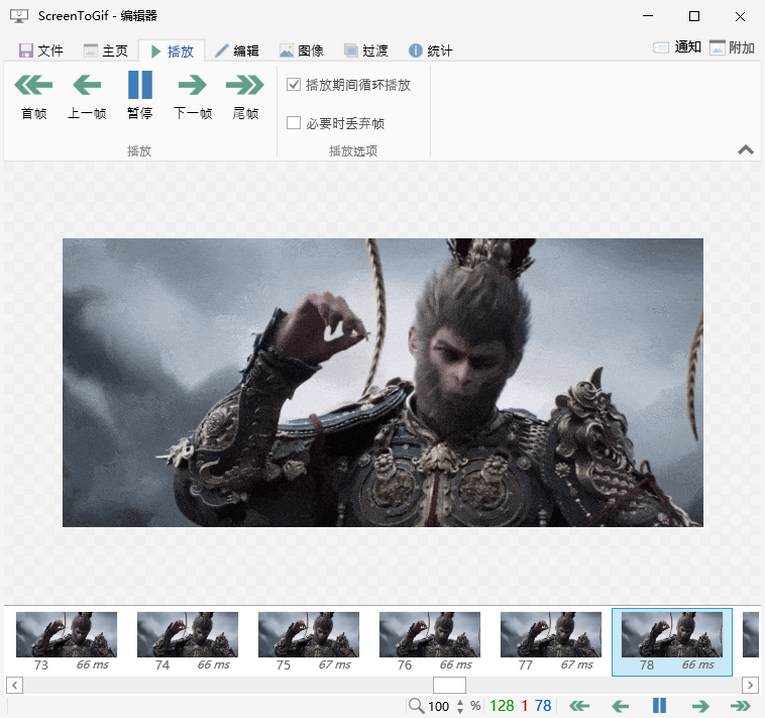This screenshot has width=765, height=718.
Task: Click the preview image of the frame
Action: (x=382, y=382)
